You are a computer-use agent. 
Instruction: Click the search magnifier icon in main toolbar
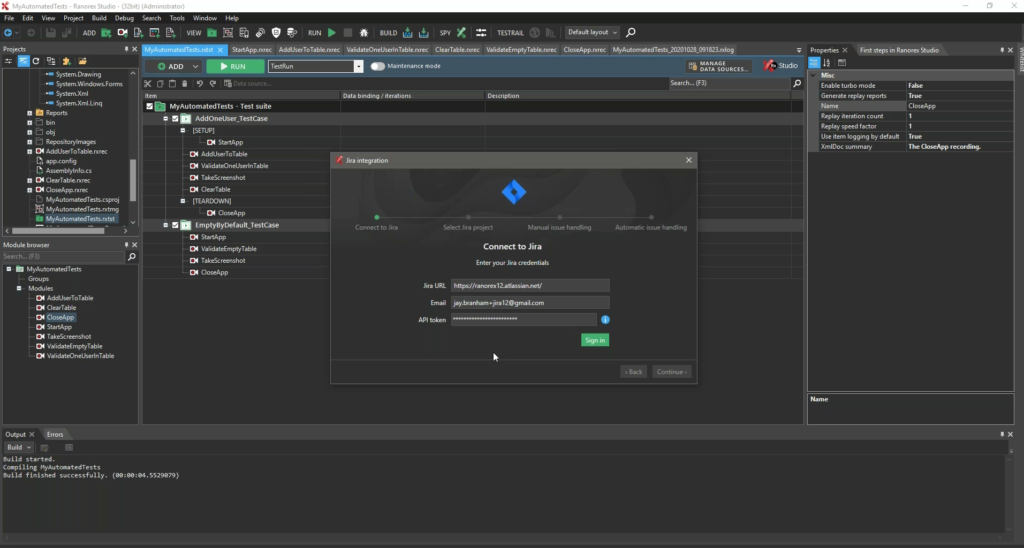(630, 32)
